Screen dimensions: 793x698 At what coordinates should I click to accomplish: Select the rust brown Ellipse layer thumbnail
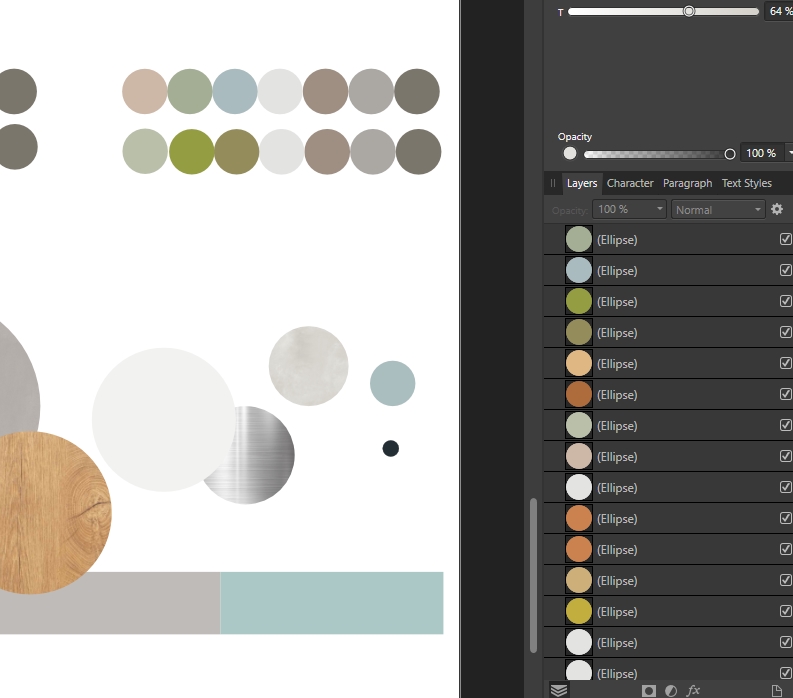pyautogui.click(x=579, y=394)
